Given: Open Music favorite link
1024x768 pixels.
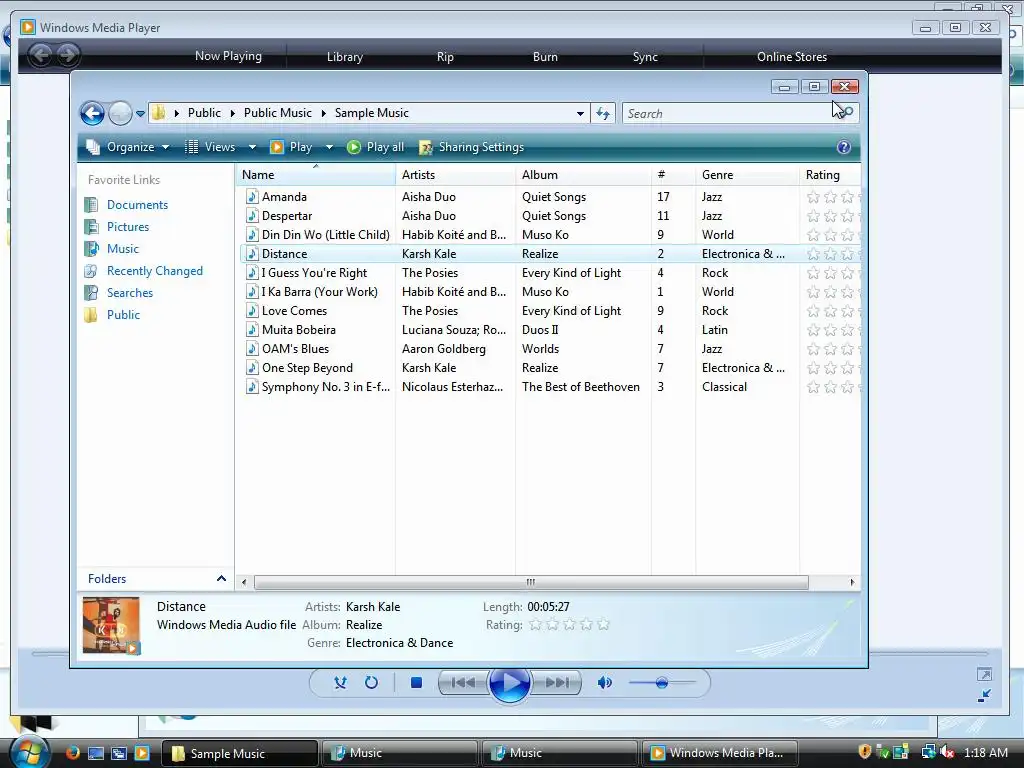Looking at the screenshot, I should pyautogui.click(x=123, y=249).
